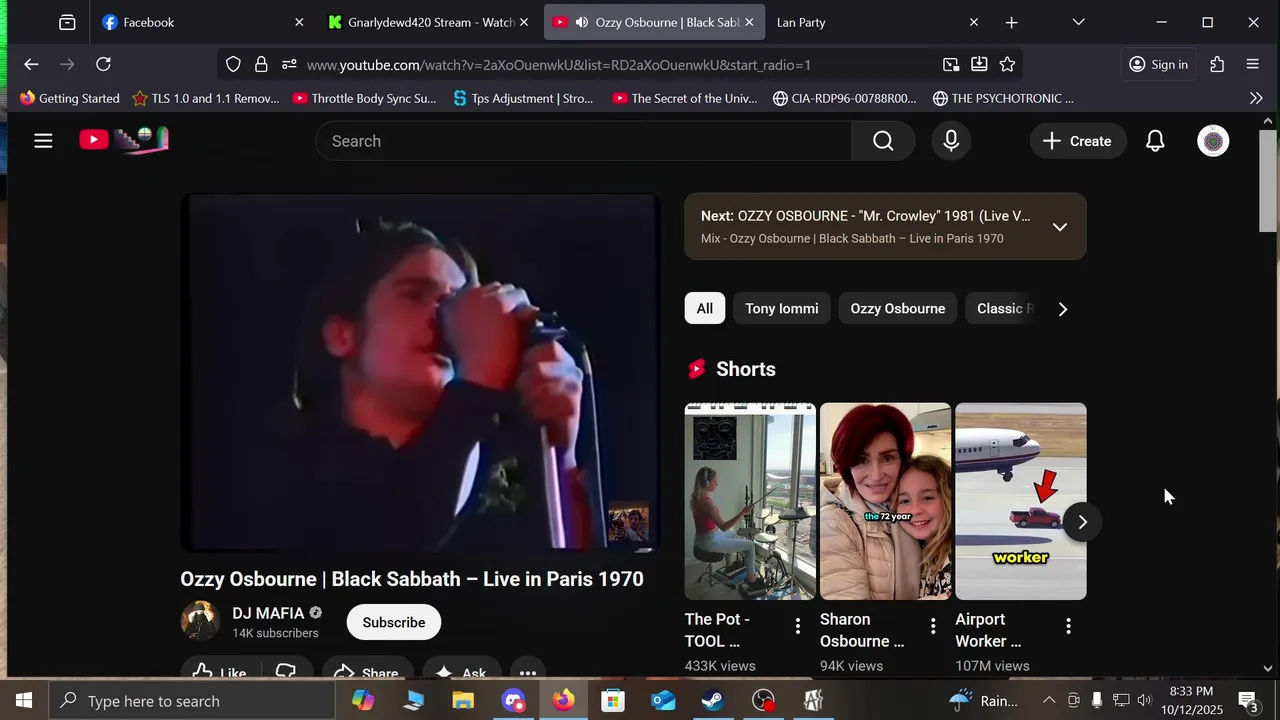This screenshot has width=1280, height=720.
Task: List all tabs dropdown arrow
Action: tap(1078, 22)
